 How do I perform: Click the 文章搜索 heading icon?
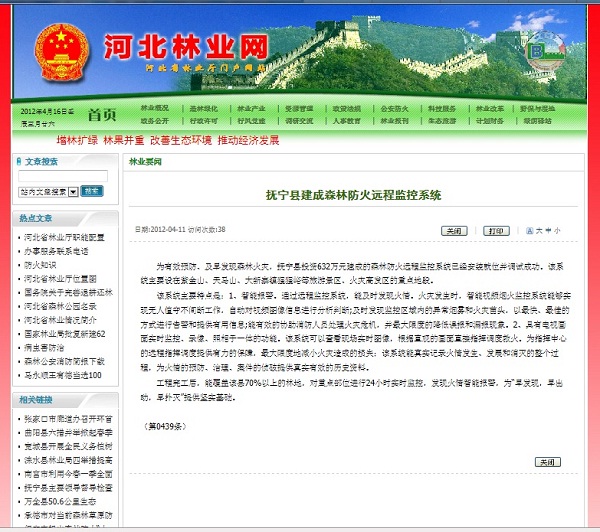point(19,162)
